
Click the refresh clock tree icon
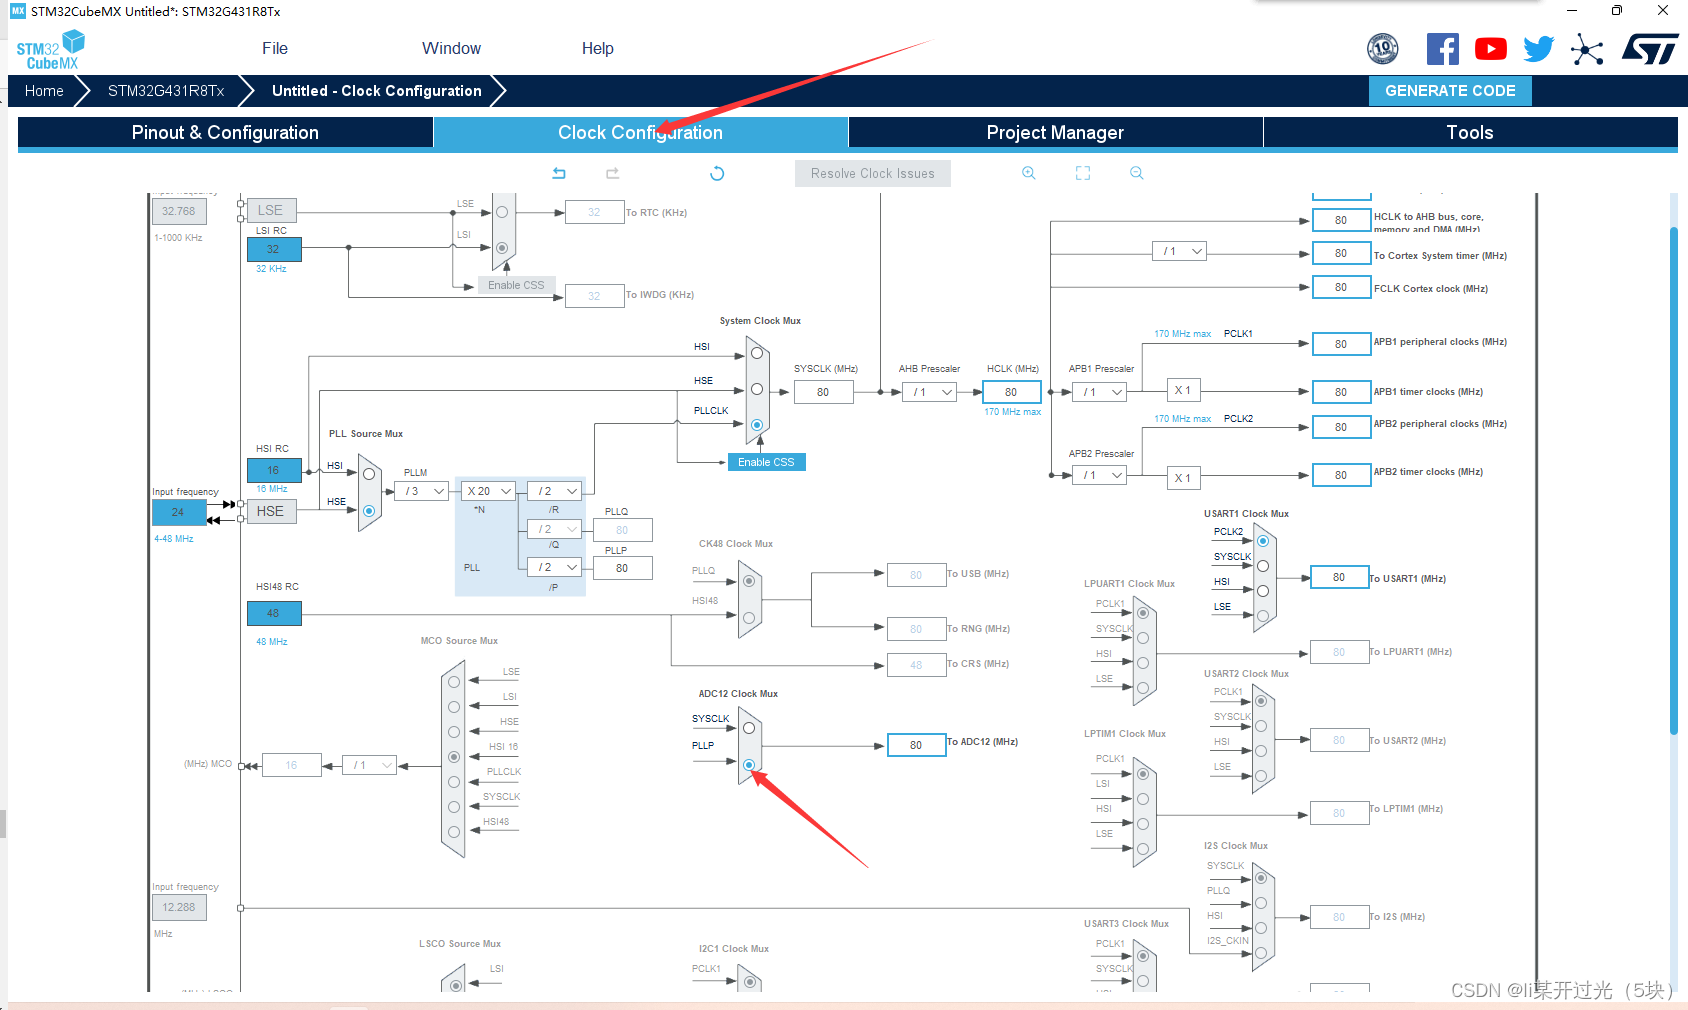(x=717, y=173)
